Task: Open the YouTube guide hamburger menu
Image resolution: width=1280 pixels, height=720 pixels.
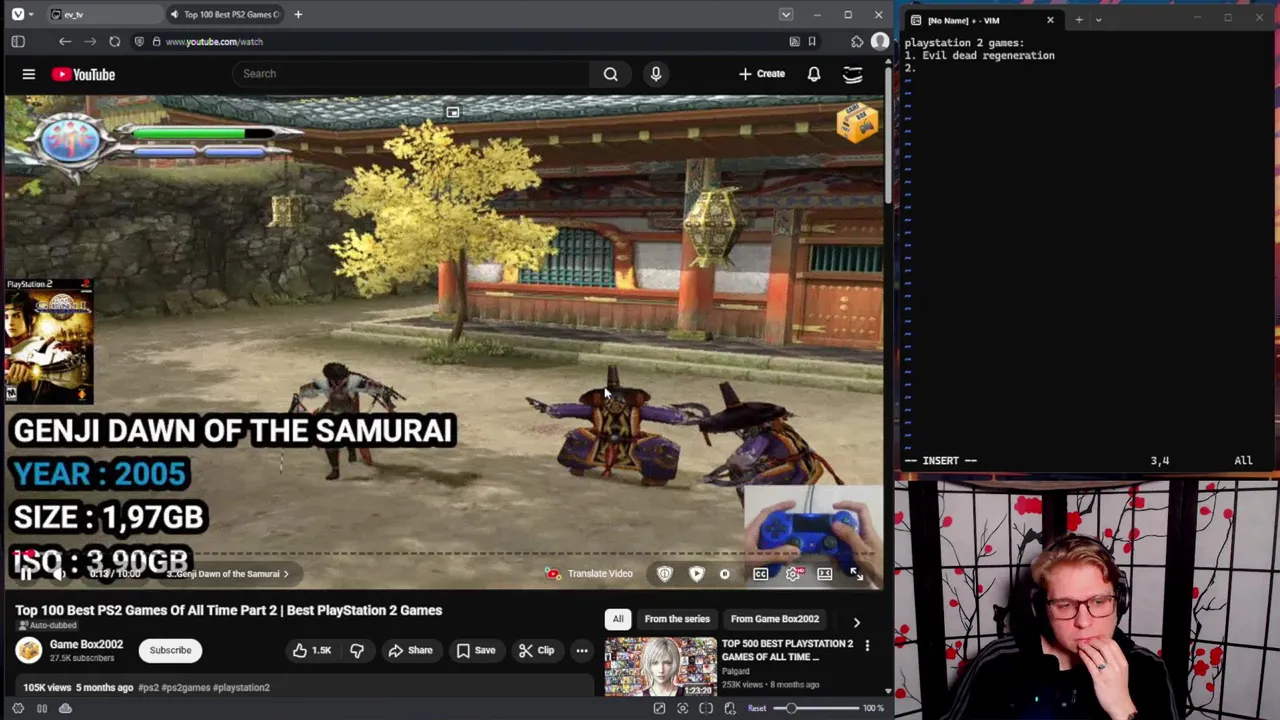Action: pos(29,74)
